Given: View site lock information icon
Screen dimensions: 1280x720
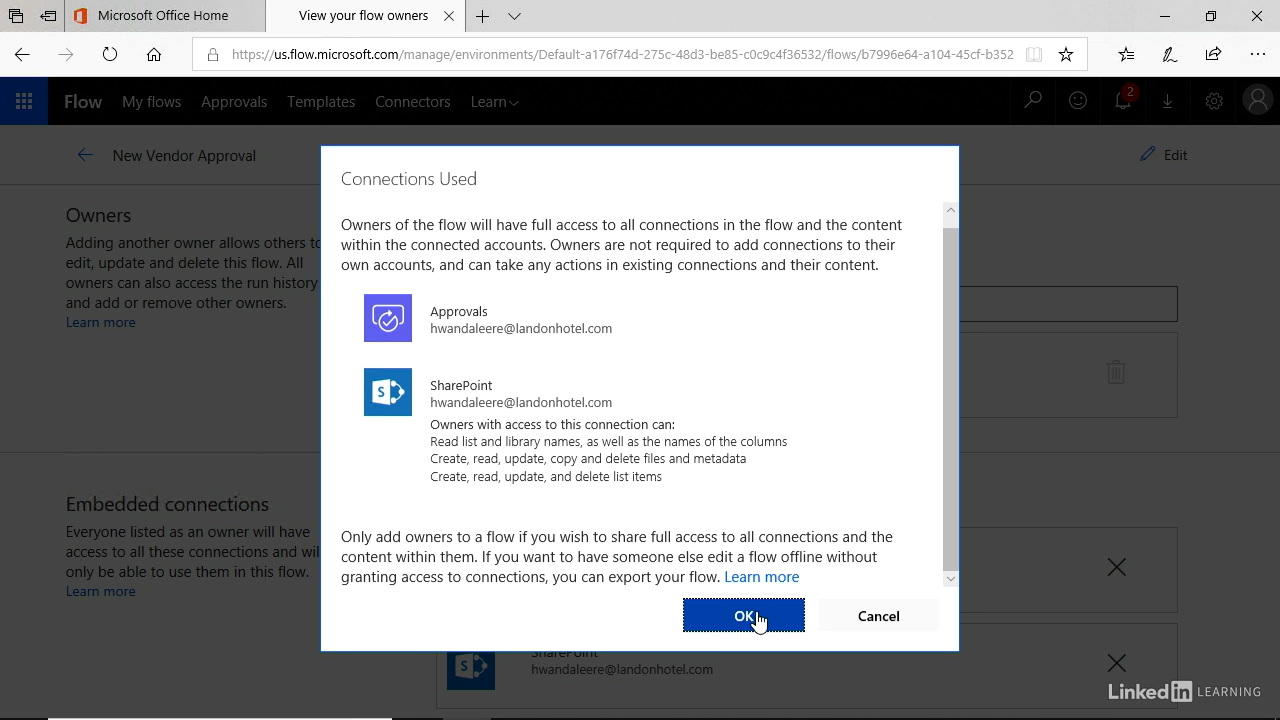Looking at the screenshot, I should coord(212,55).
